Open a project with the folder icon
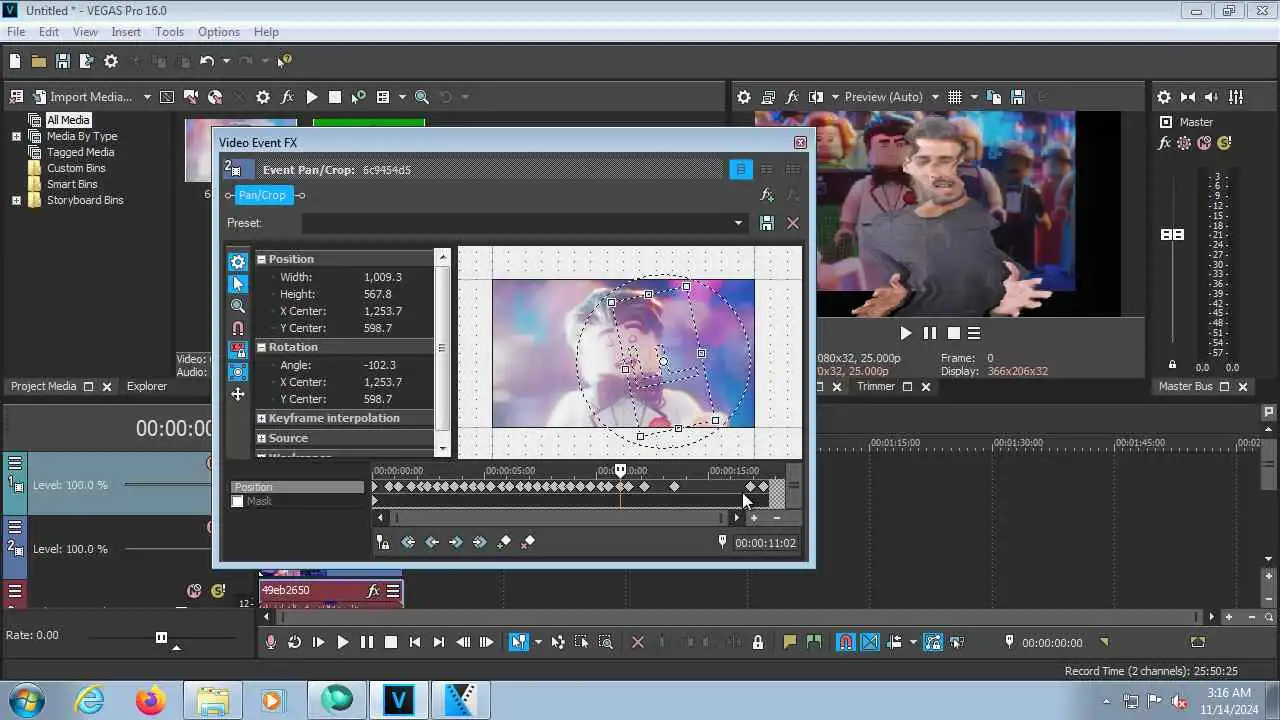Viewport: 1280px width, 720px height. pyautogui.click(x=38, y=61)
